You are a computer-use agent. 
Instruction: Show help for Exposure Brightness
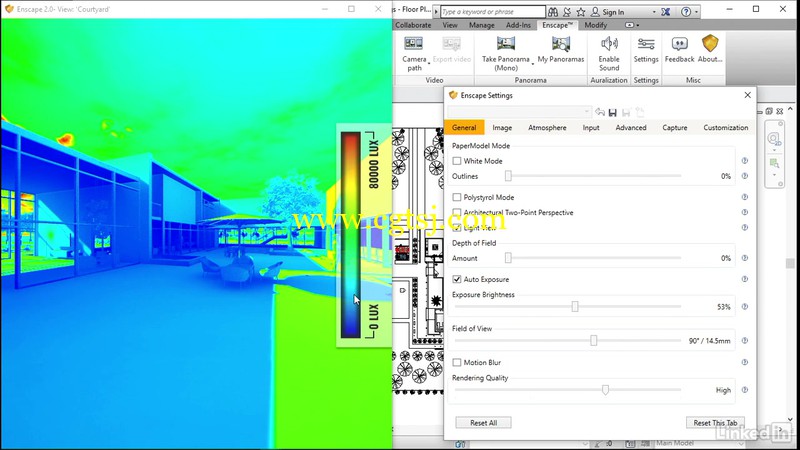pos(744,307)
